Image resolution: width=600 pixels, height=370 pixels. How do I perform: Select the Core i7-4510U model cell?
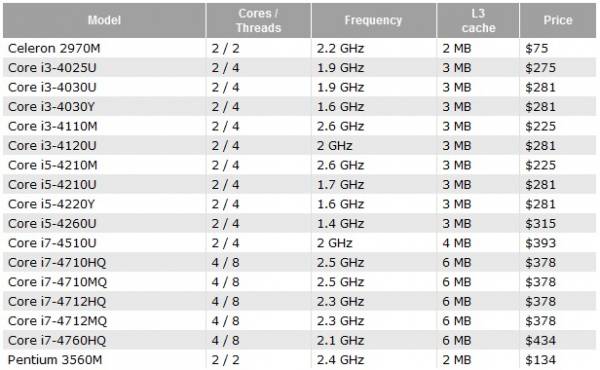104,243
